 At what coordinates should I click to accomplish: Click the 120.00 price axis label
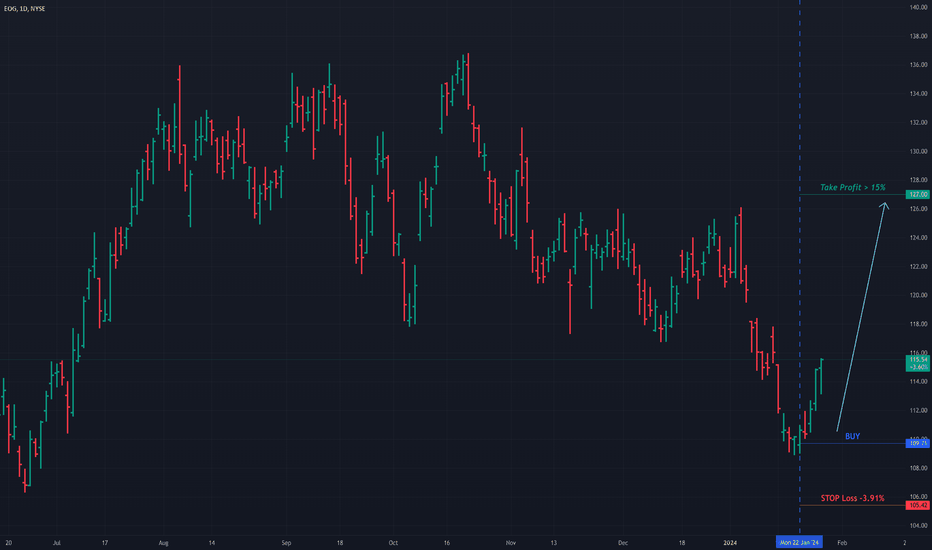[918, 296]
